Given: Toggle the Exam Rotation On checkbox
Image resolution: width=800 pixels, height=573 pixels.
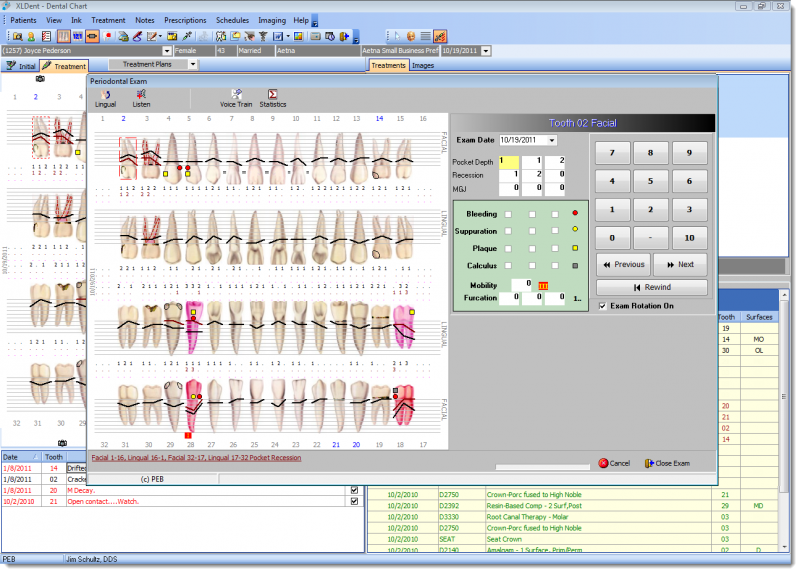Looking at the screenshot, I should click(601, 306).
